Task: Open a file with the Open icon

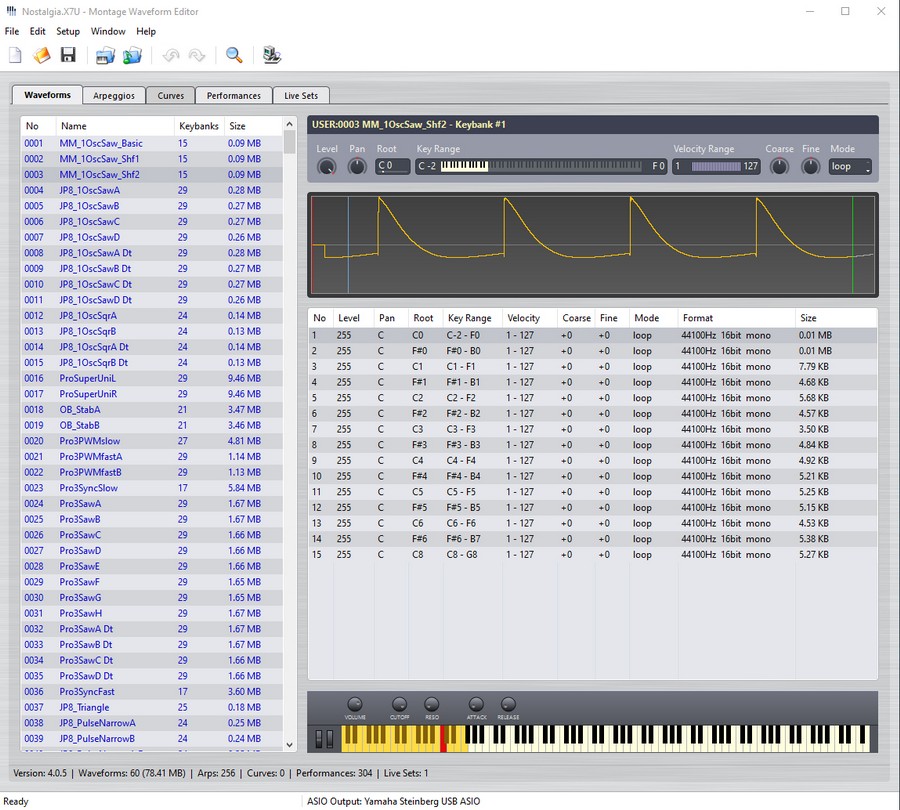Action: coord(41,55)
